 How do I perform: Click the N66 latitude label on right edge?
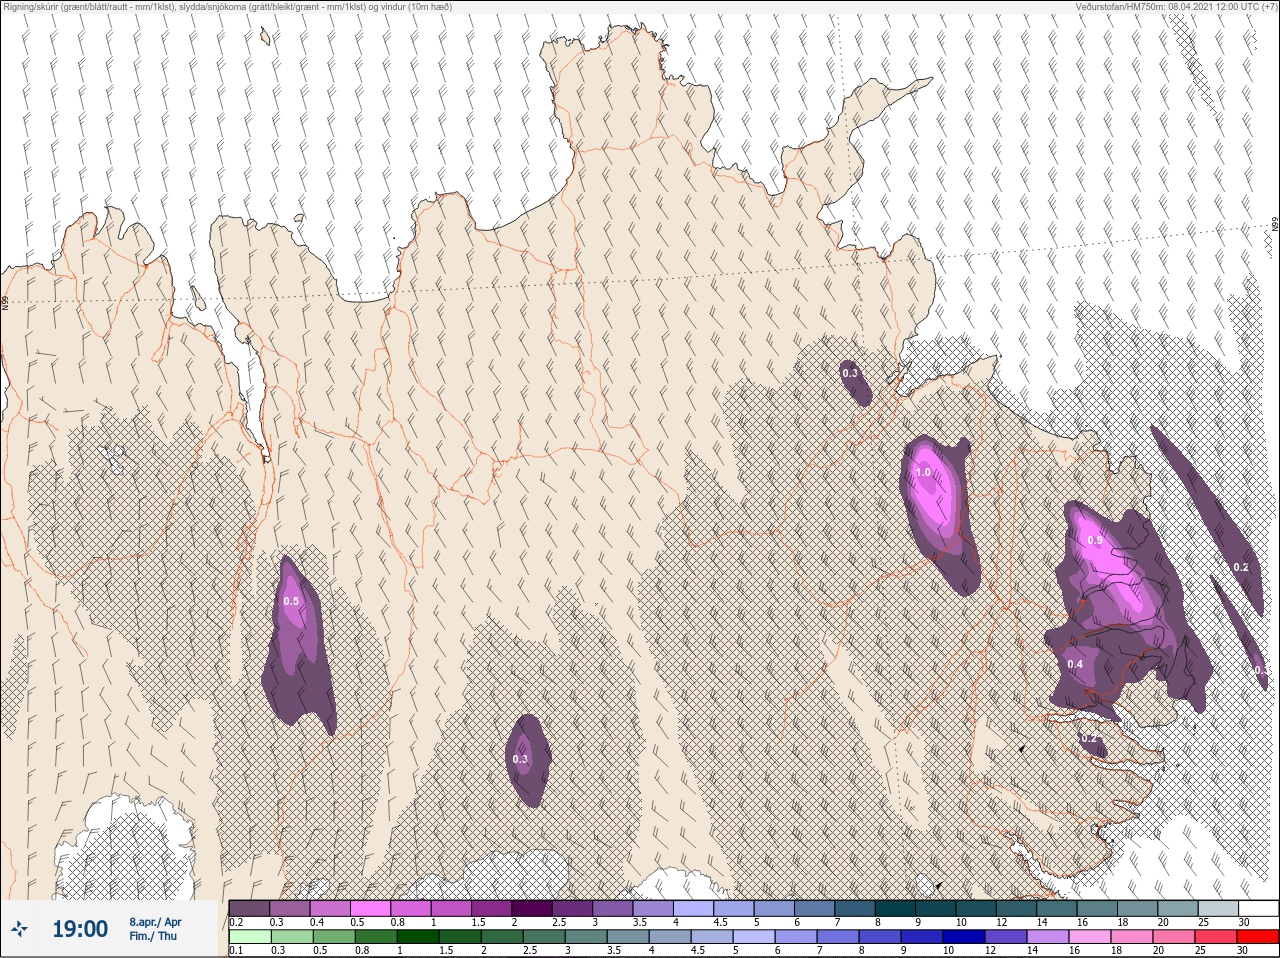point(1275,224)
